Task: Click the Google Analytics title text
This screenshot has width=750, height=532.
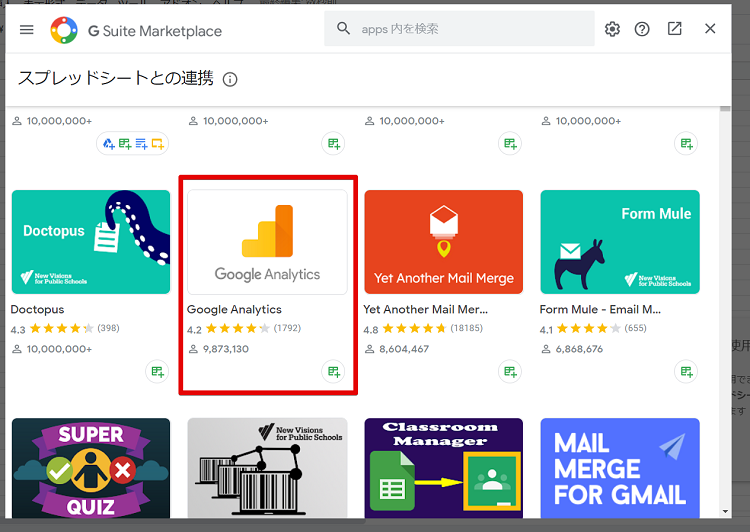Action: [x=234, y=310]
